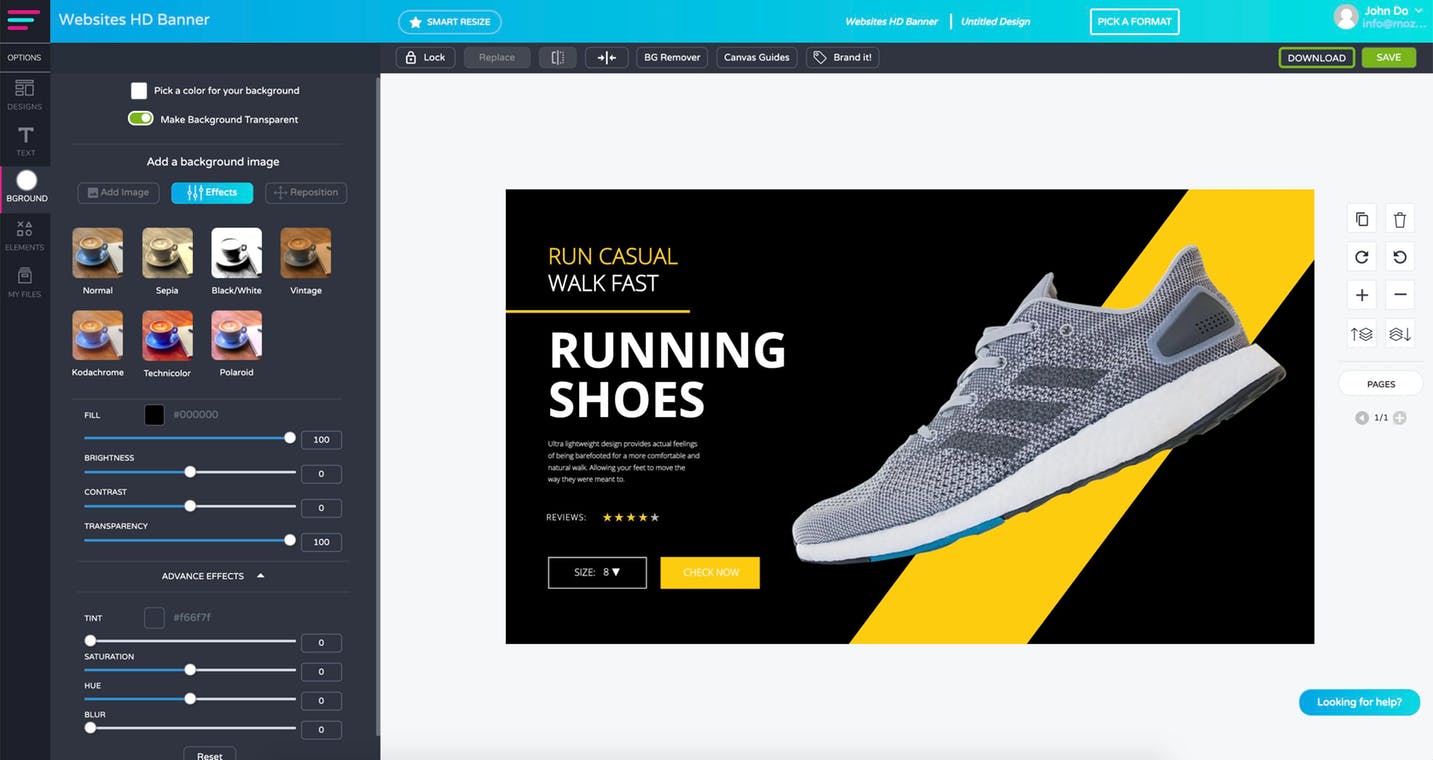Click the Transparency slider handle
The height and width of the screenshot is (760, 1433).
click(290, 540)
